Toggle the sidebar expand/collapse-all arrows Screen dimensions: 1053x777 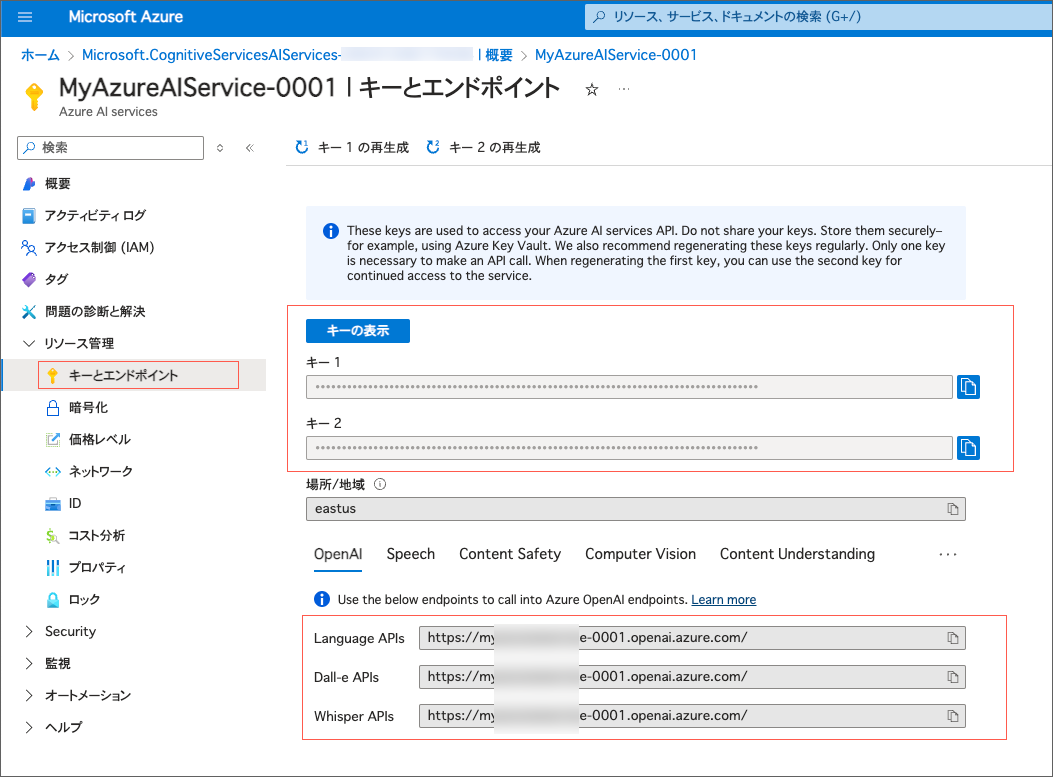pyautogui.click(x=220, y=148)
